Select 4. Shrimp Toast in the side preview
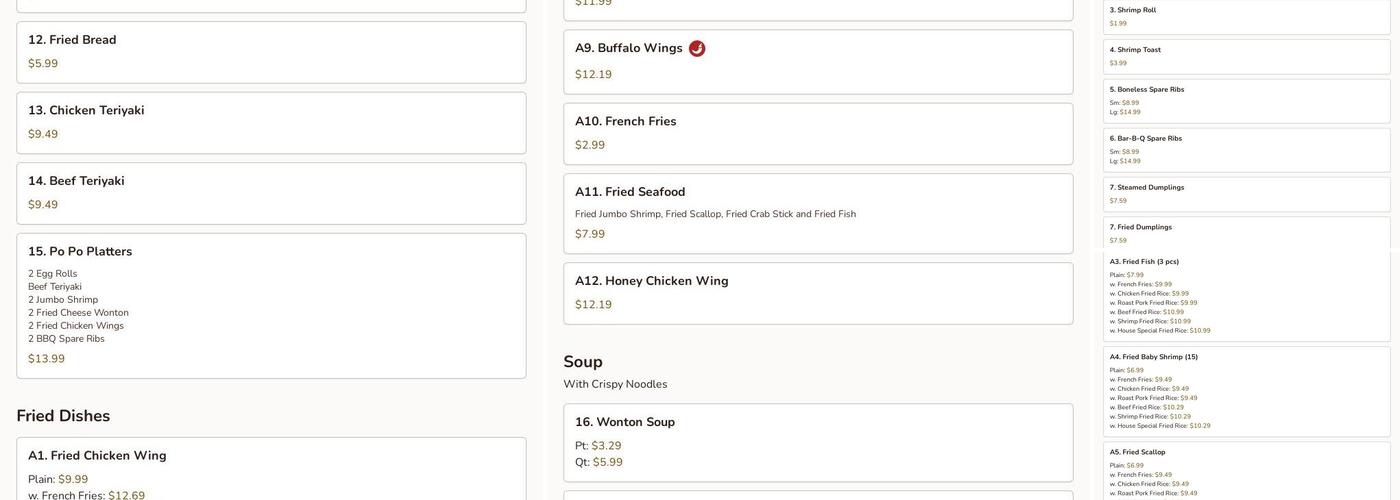The image size is (1400, 500). tap(1247, 57)
